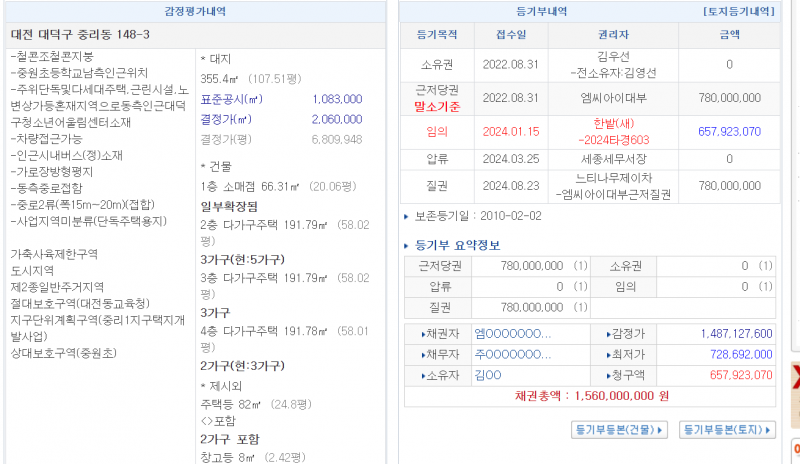Open 등기부등본(토지) document
Screen dimensions: 800x464
click(x=727, y=430)
